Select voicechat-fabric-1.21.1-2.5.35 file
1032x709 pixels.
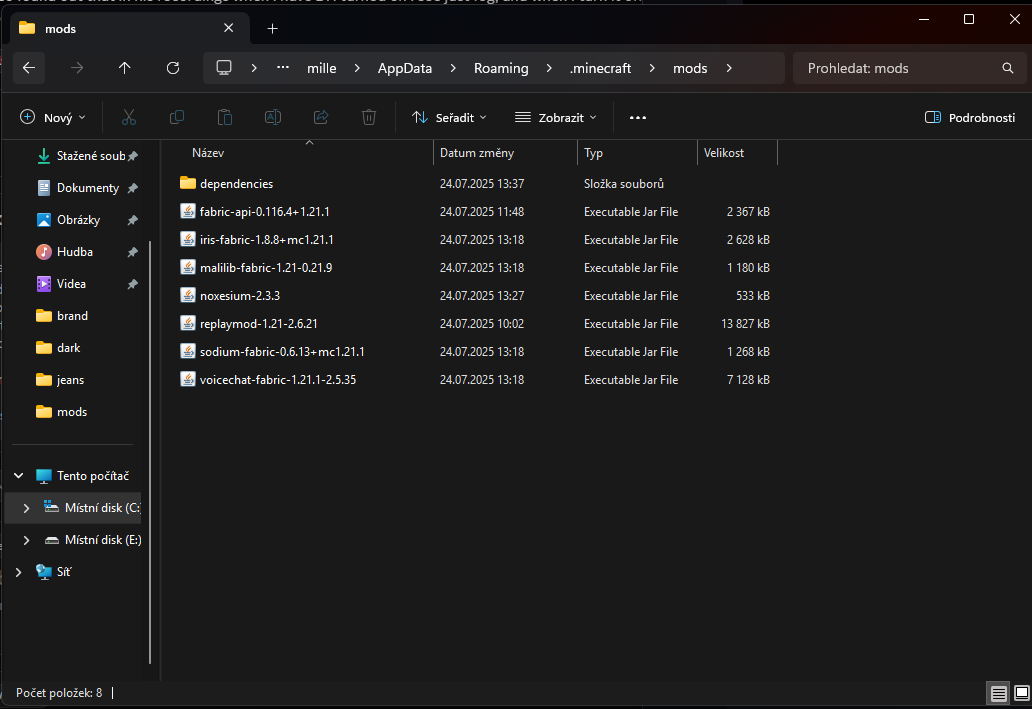[x=278, y=380]
